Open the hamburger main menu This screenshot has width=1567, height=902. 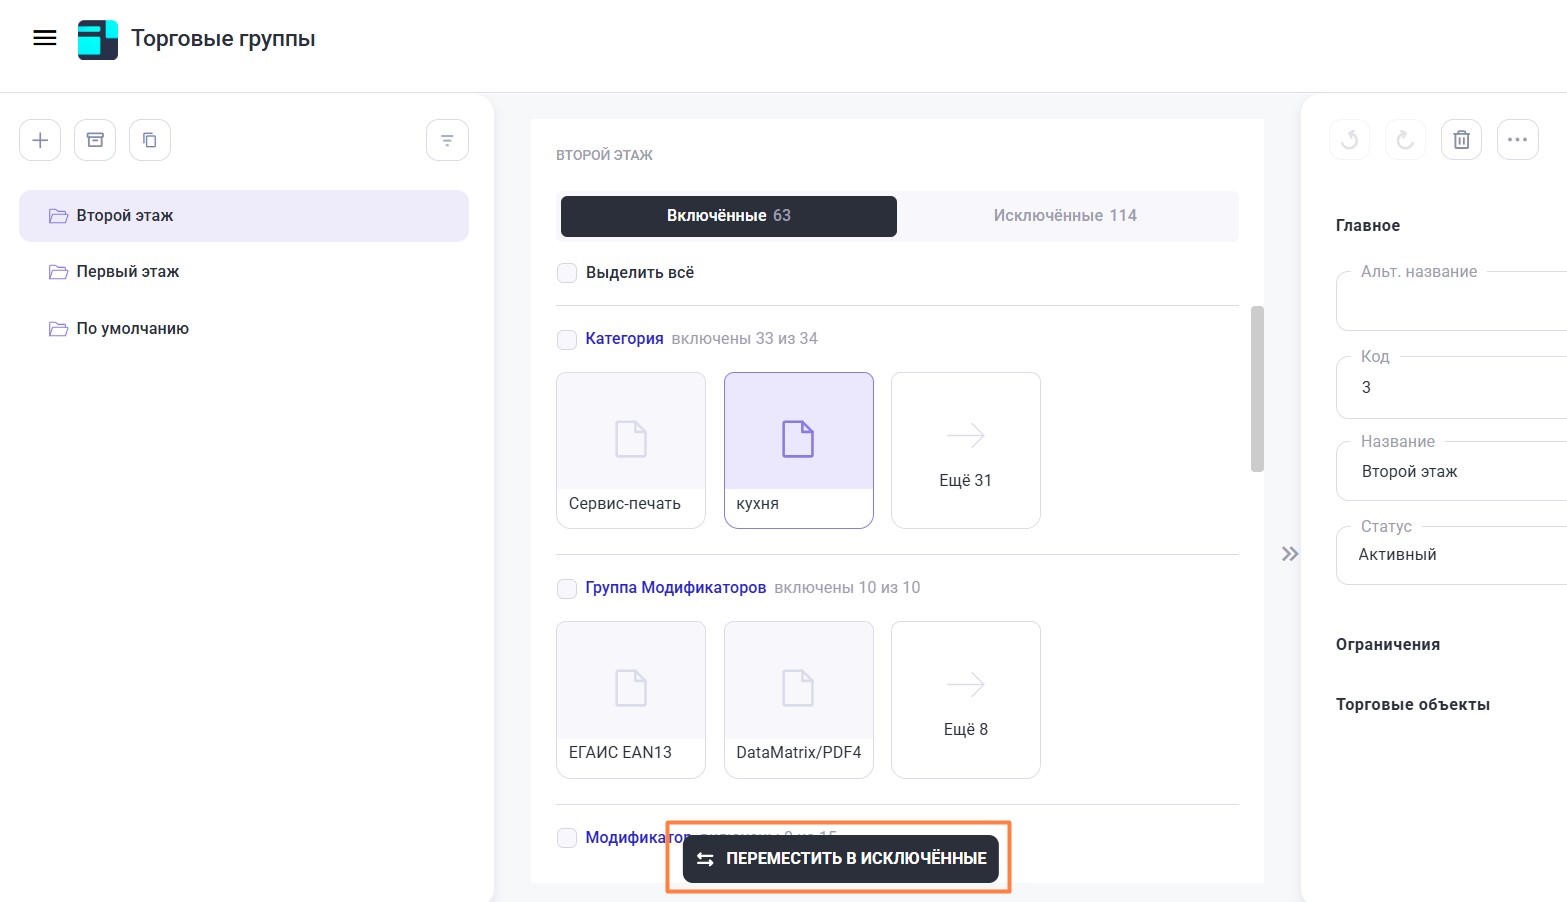pyautogui.click(x=45, y=38)
